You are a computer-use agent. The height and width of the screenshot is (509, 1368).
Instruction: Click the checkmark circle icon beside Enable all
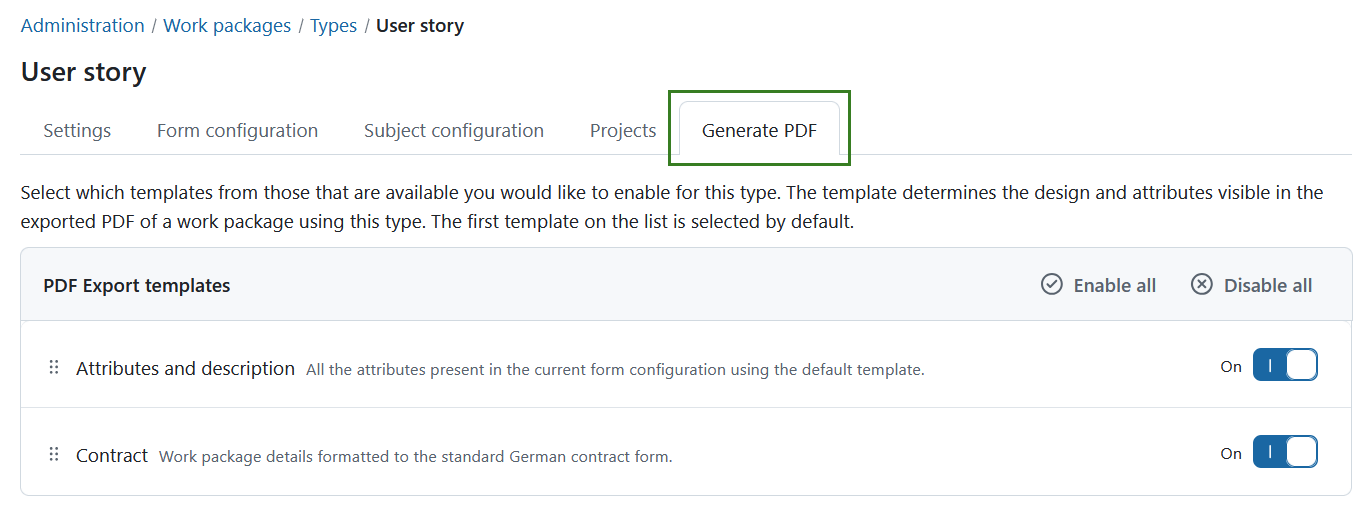pyautogui.click(x=1051, y=285)
